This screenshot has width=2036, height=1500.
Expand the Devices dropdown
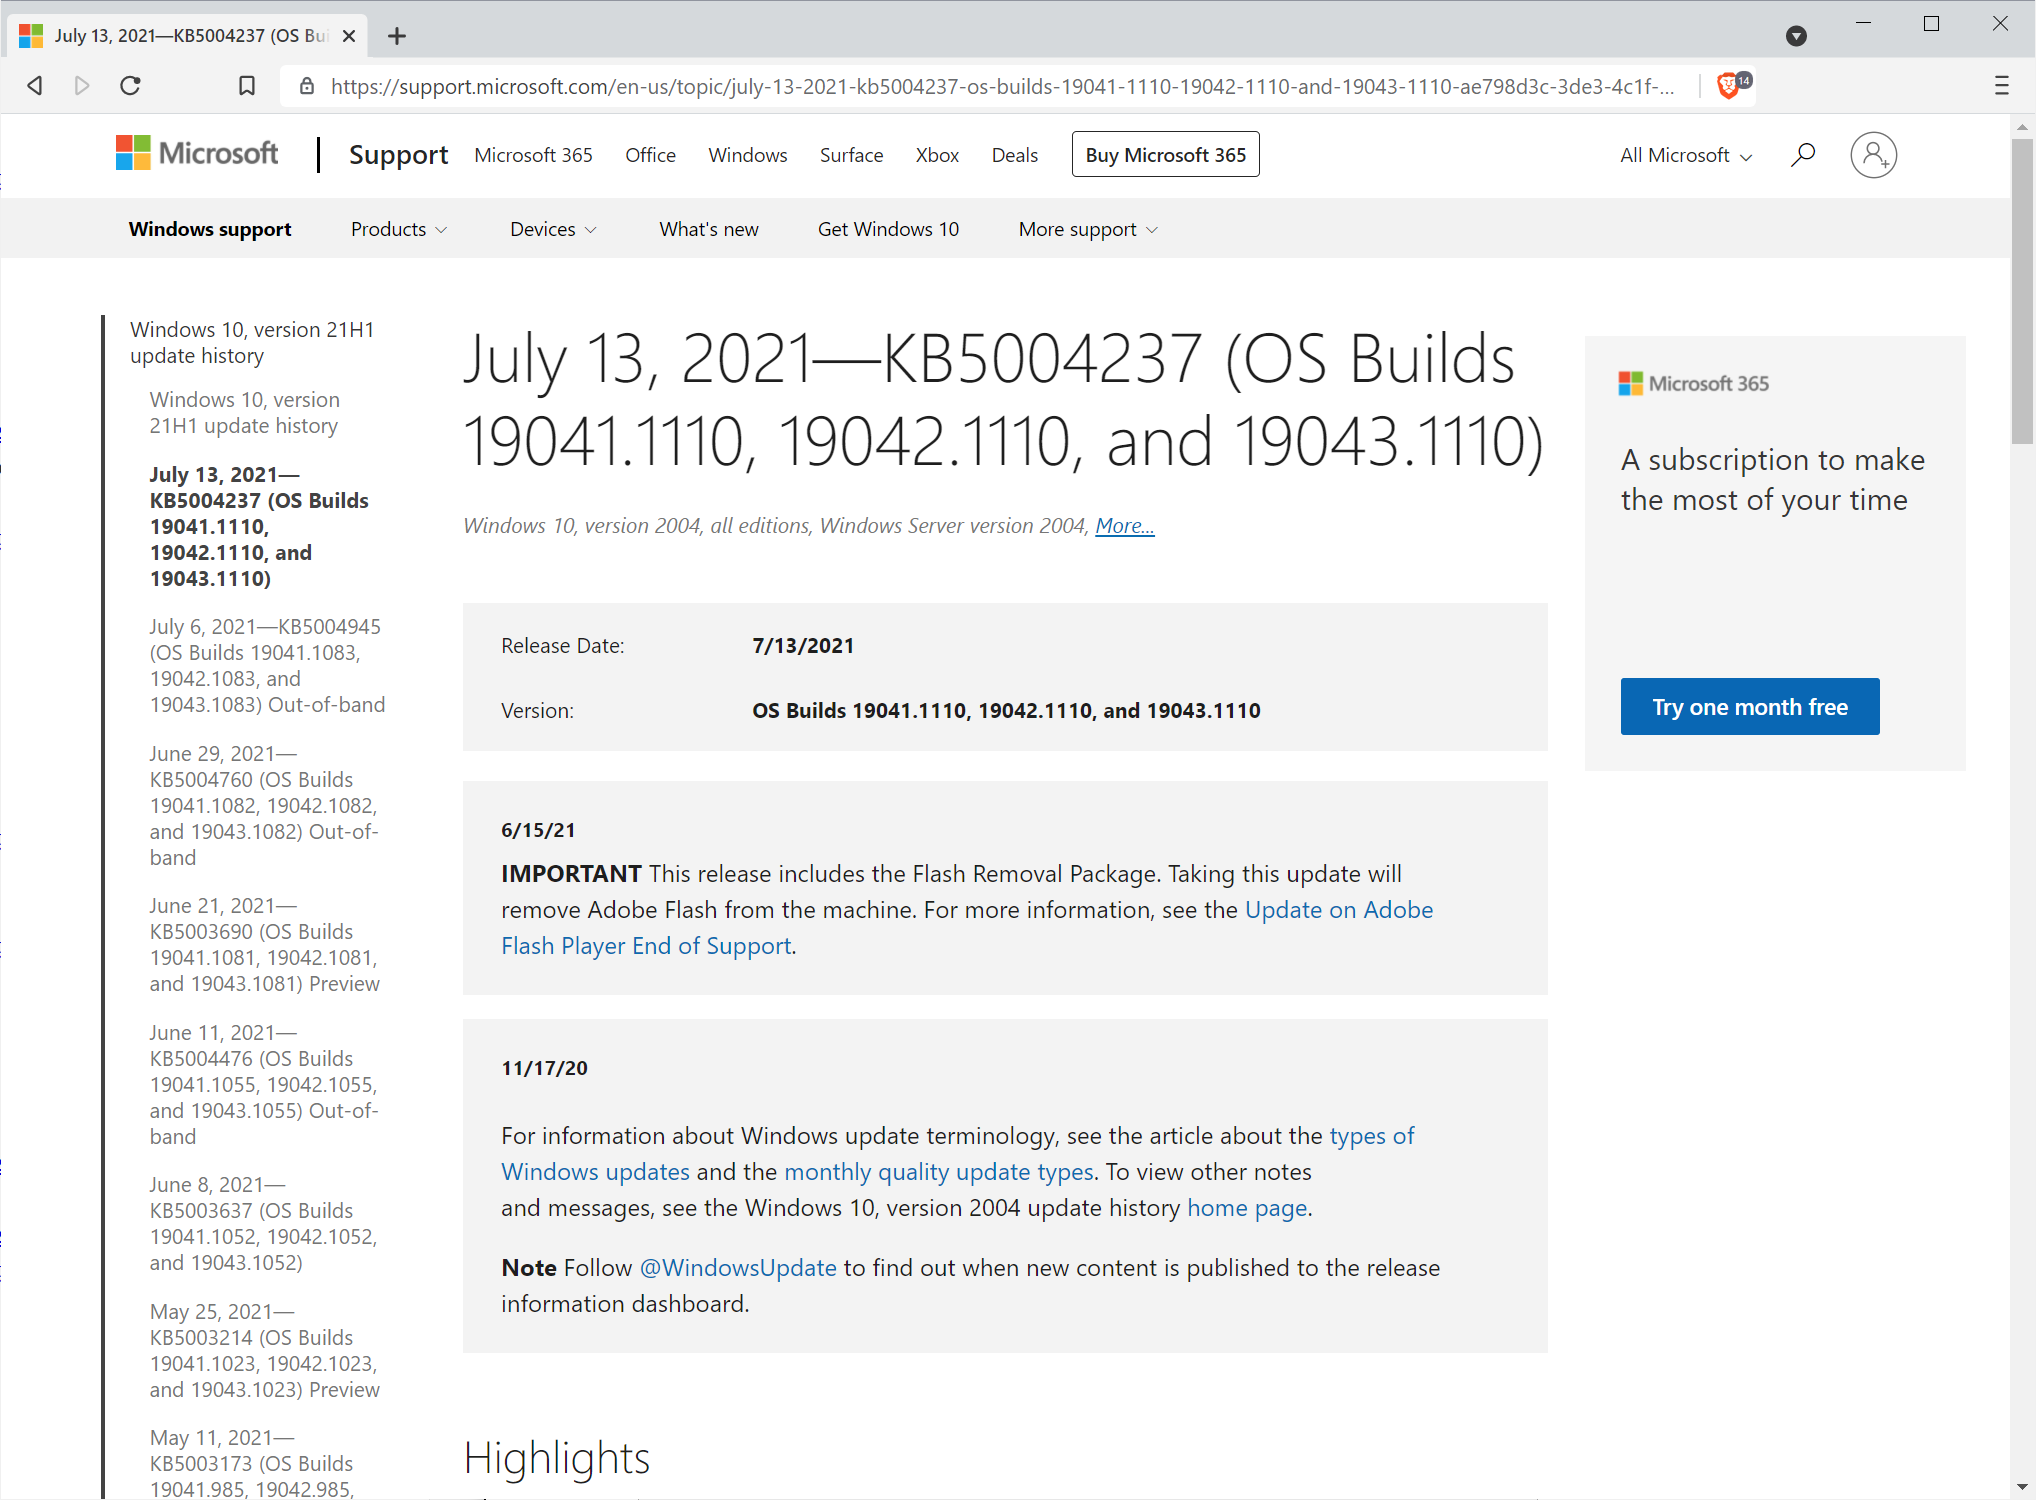click(x=553, y=230)
